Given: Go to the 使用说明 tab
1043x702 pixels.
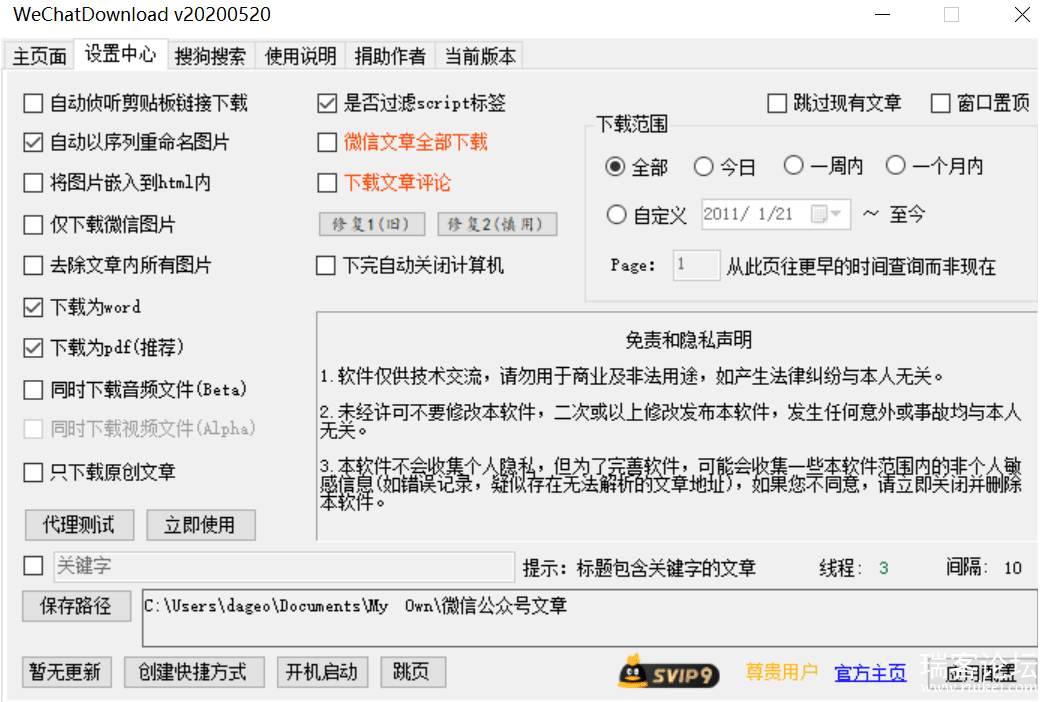Looking at the screenshot, I should 301,56.
